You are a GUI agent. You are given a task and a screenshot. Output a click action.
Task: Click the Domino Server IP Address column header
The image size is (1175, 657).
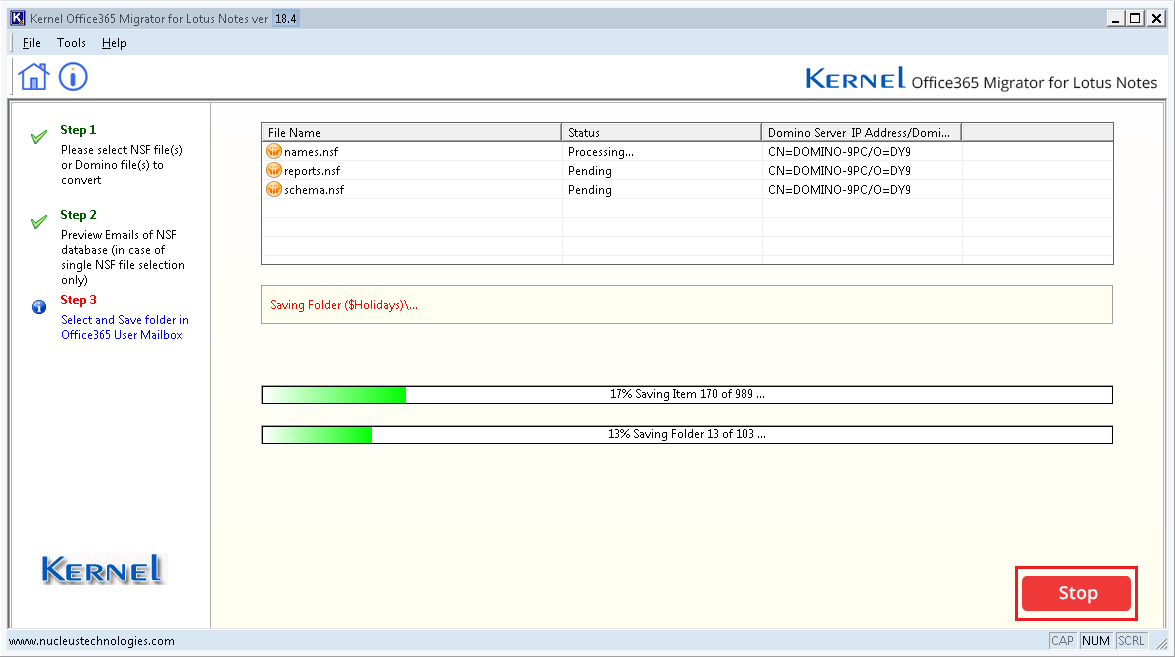click(x=862, y=133)
